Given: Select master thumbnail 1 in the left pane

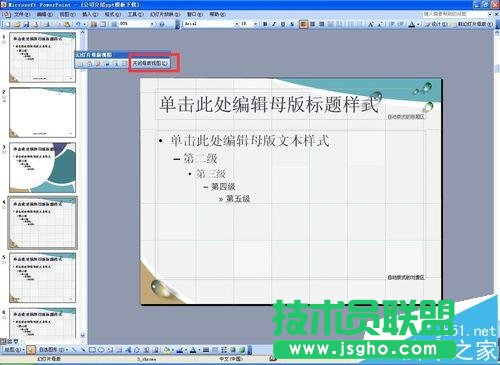Looking at the screenshot, I should pyautogui.click(x=42, y=57).
